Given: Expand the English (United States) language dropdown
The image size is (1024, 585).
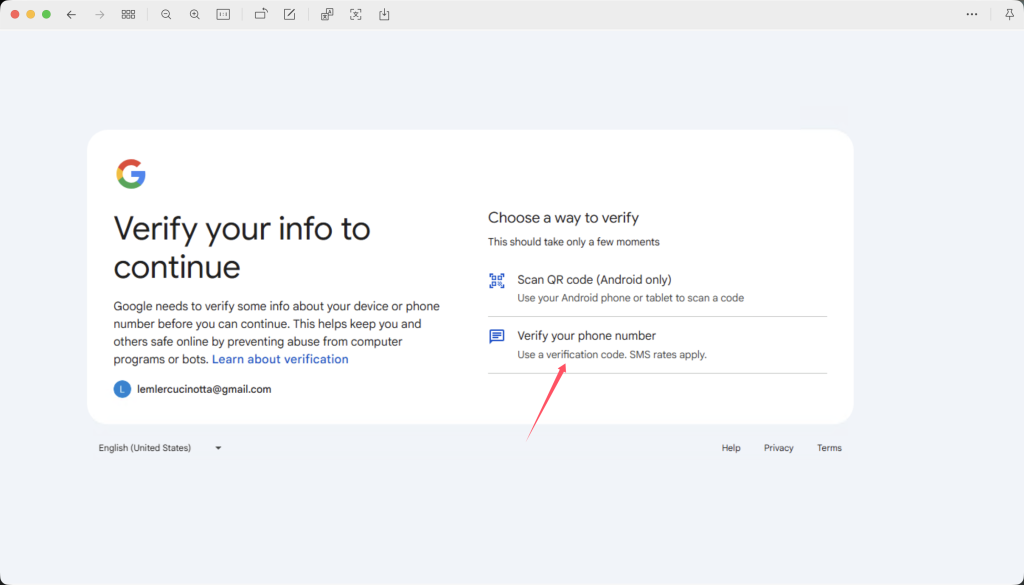Looking at the screenshot, I should tap(160, 448).
